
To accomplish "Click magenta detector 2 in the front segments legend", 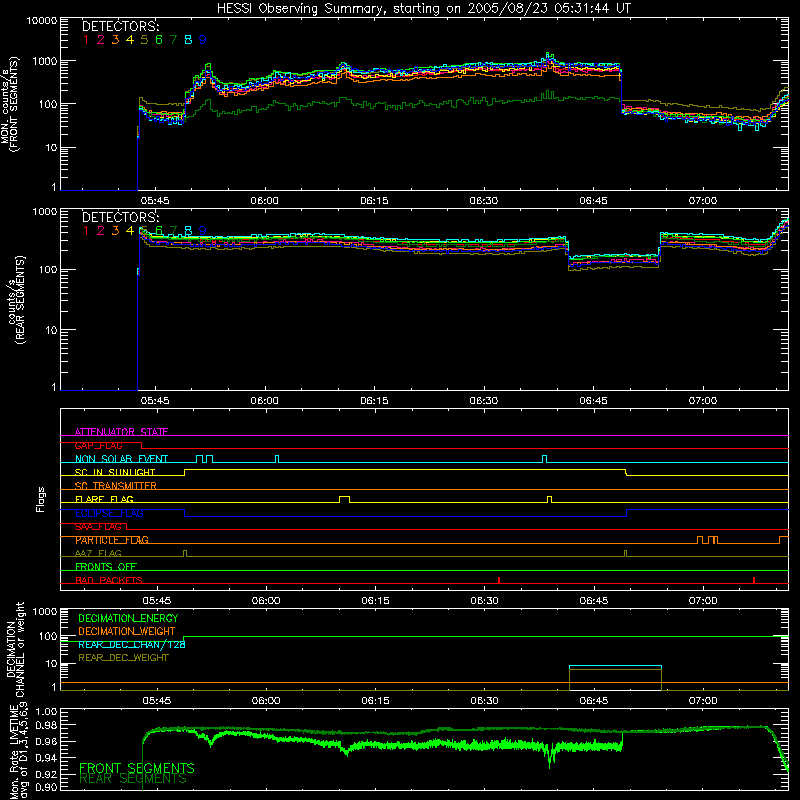I will click(101, 40).
